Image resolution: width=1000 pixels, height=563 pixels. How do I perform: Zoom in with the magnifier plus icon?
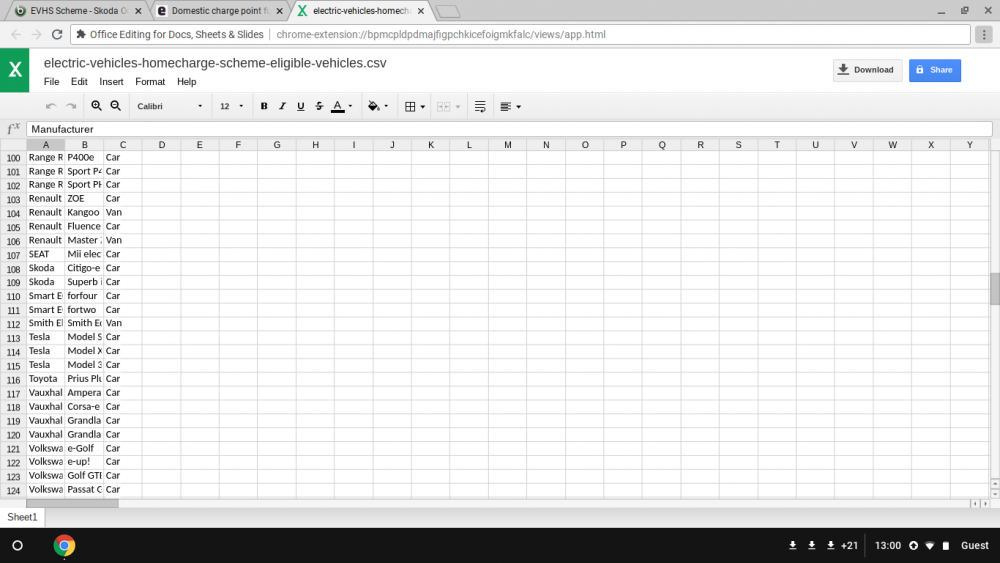coord(96,106)
